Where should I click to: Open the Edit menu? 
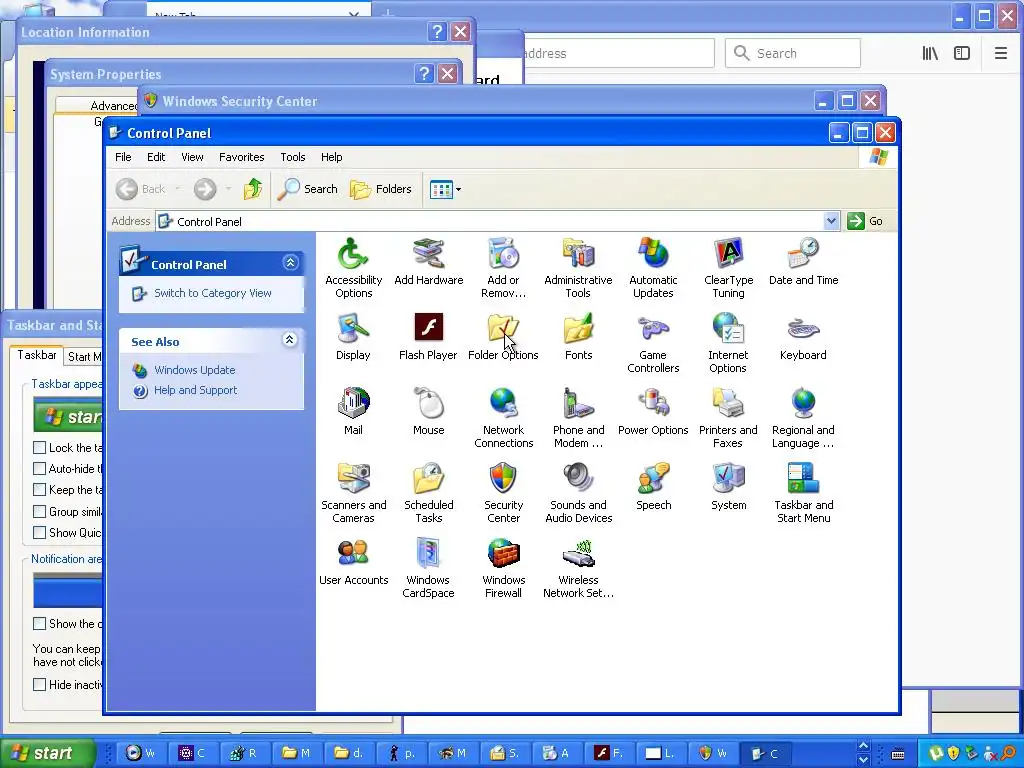(x=155, y=157)
